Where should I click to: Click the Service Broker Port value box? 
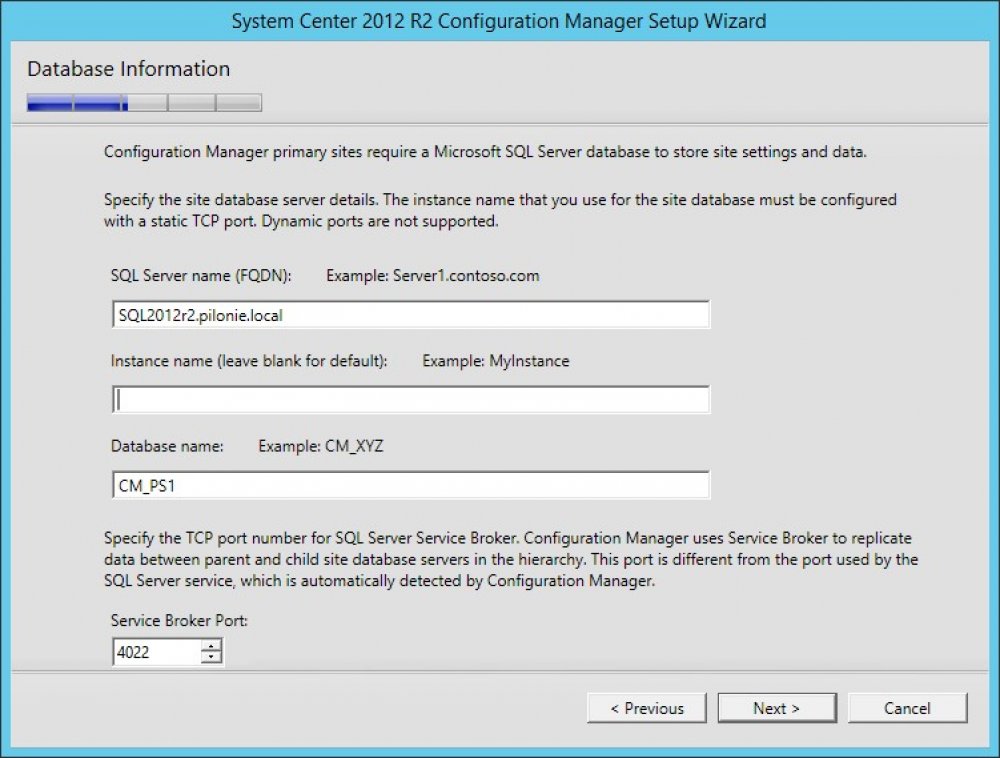tap(156, 652)
